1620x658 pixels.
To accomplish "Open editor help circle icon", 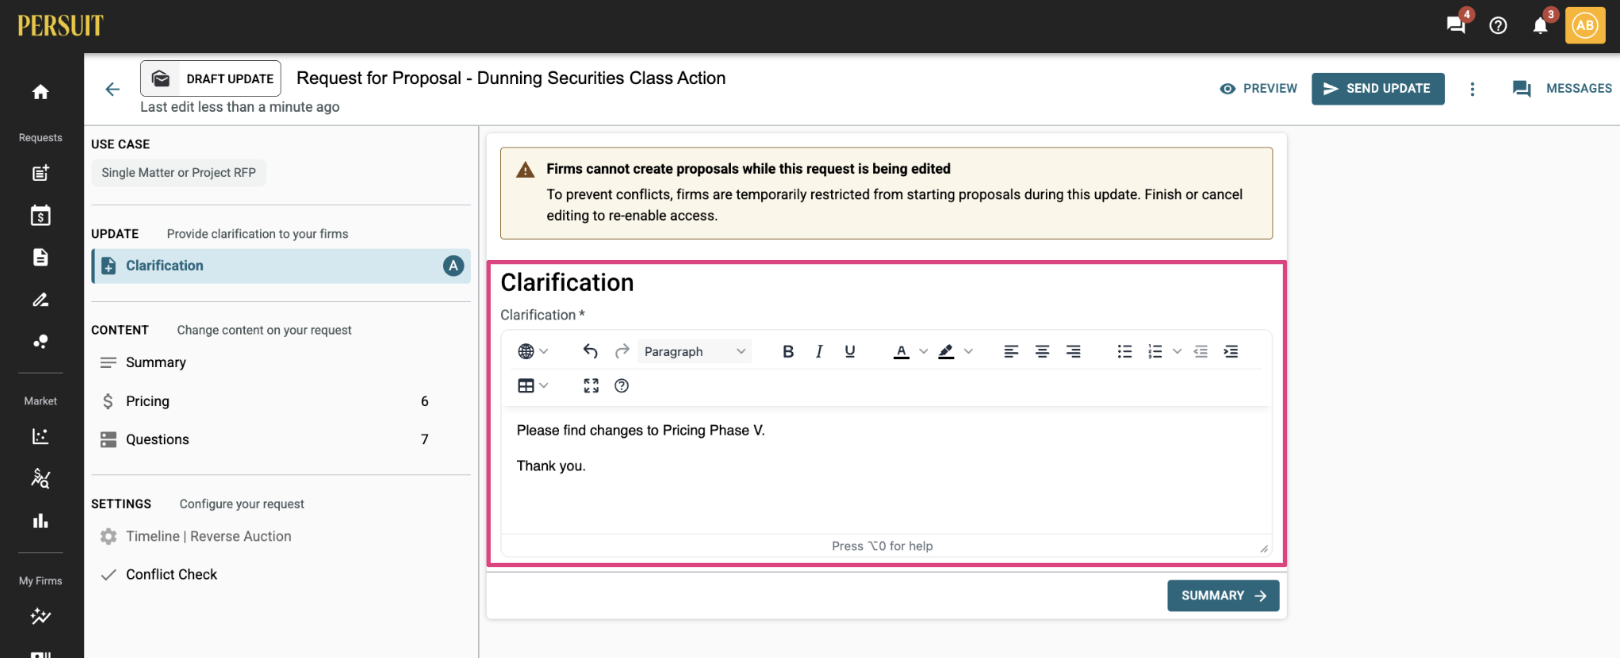I will (622, 386).
